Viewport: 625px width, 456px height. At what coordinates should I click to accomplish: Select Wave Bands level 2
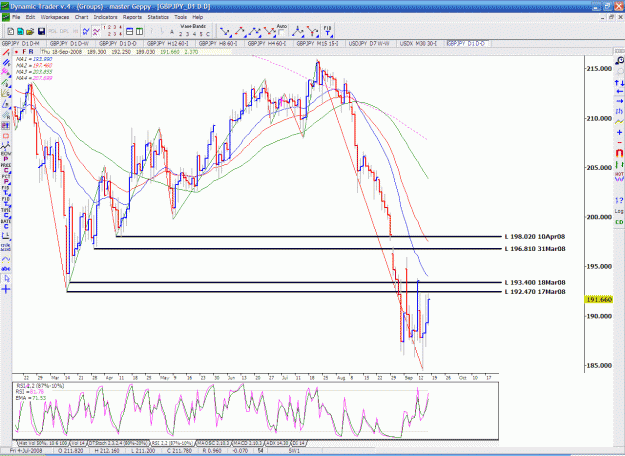[180, 34]
